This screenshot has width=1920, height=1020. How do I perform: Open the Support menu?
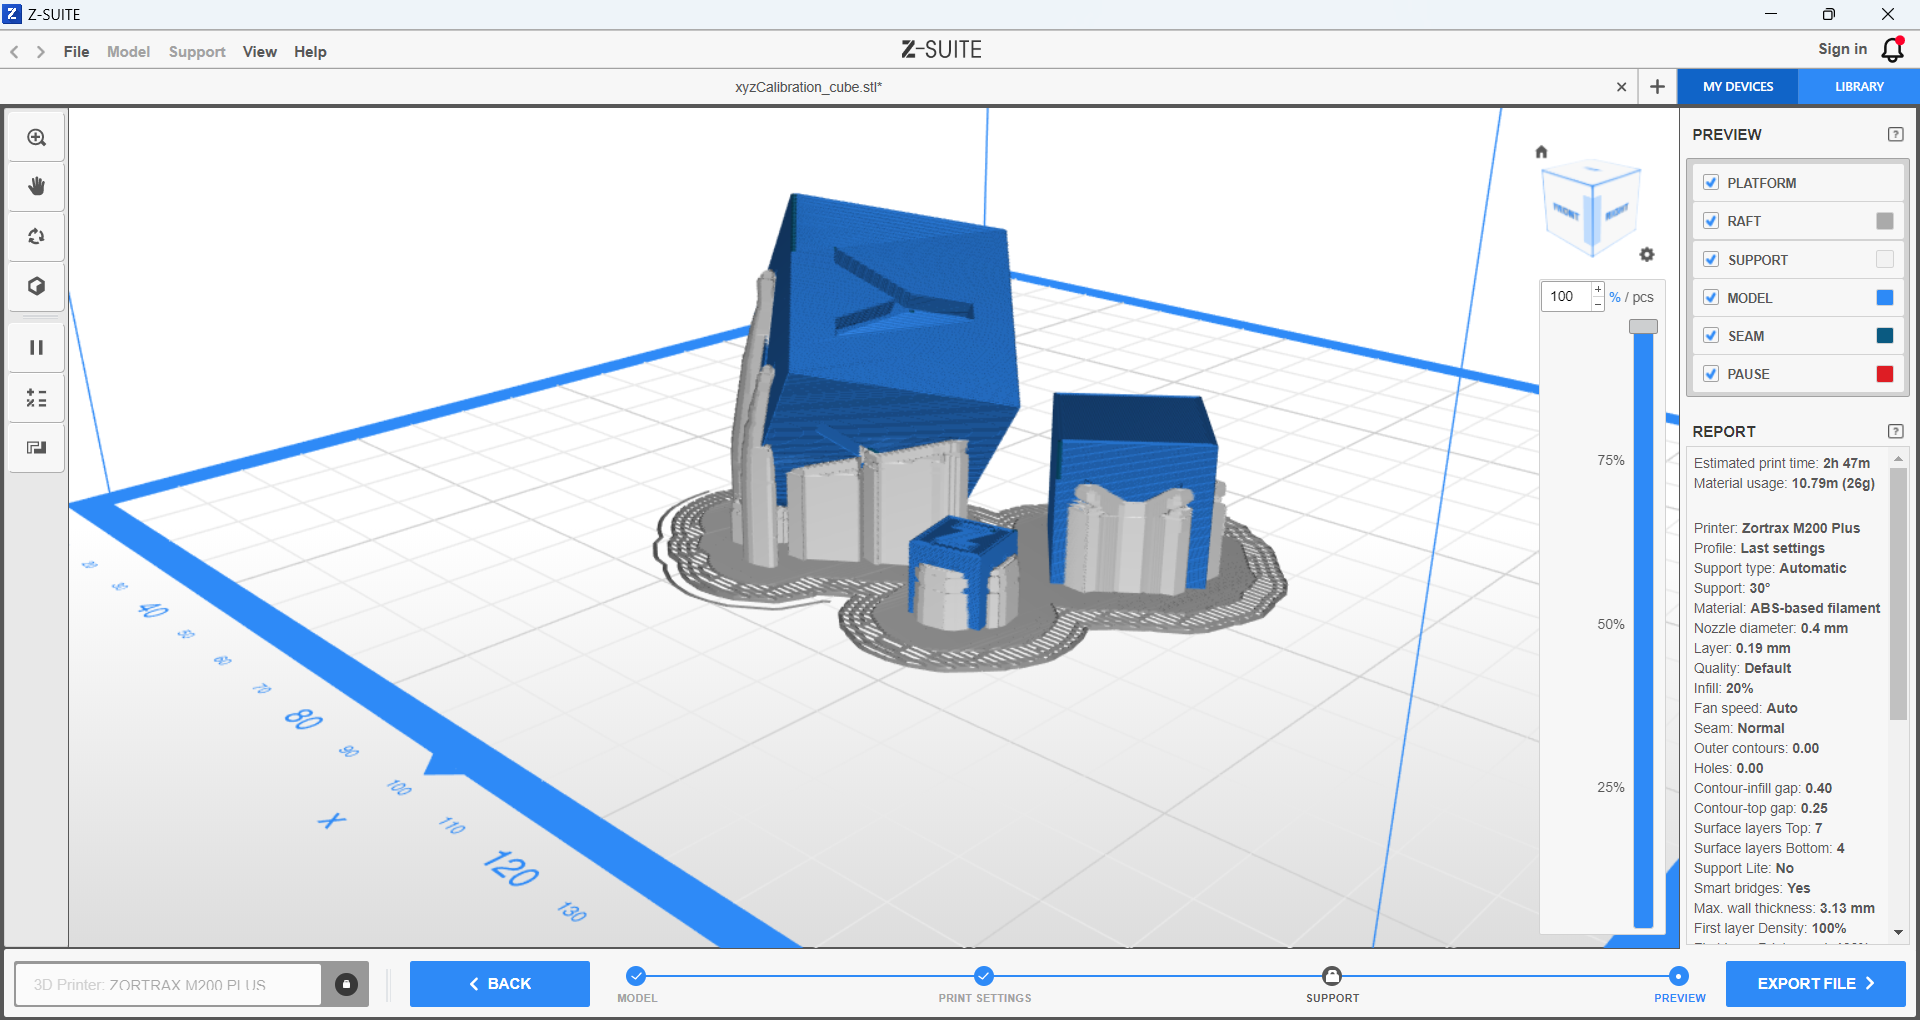click(197, 52)
